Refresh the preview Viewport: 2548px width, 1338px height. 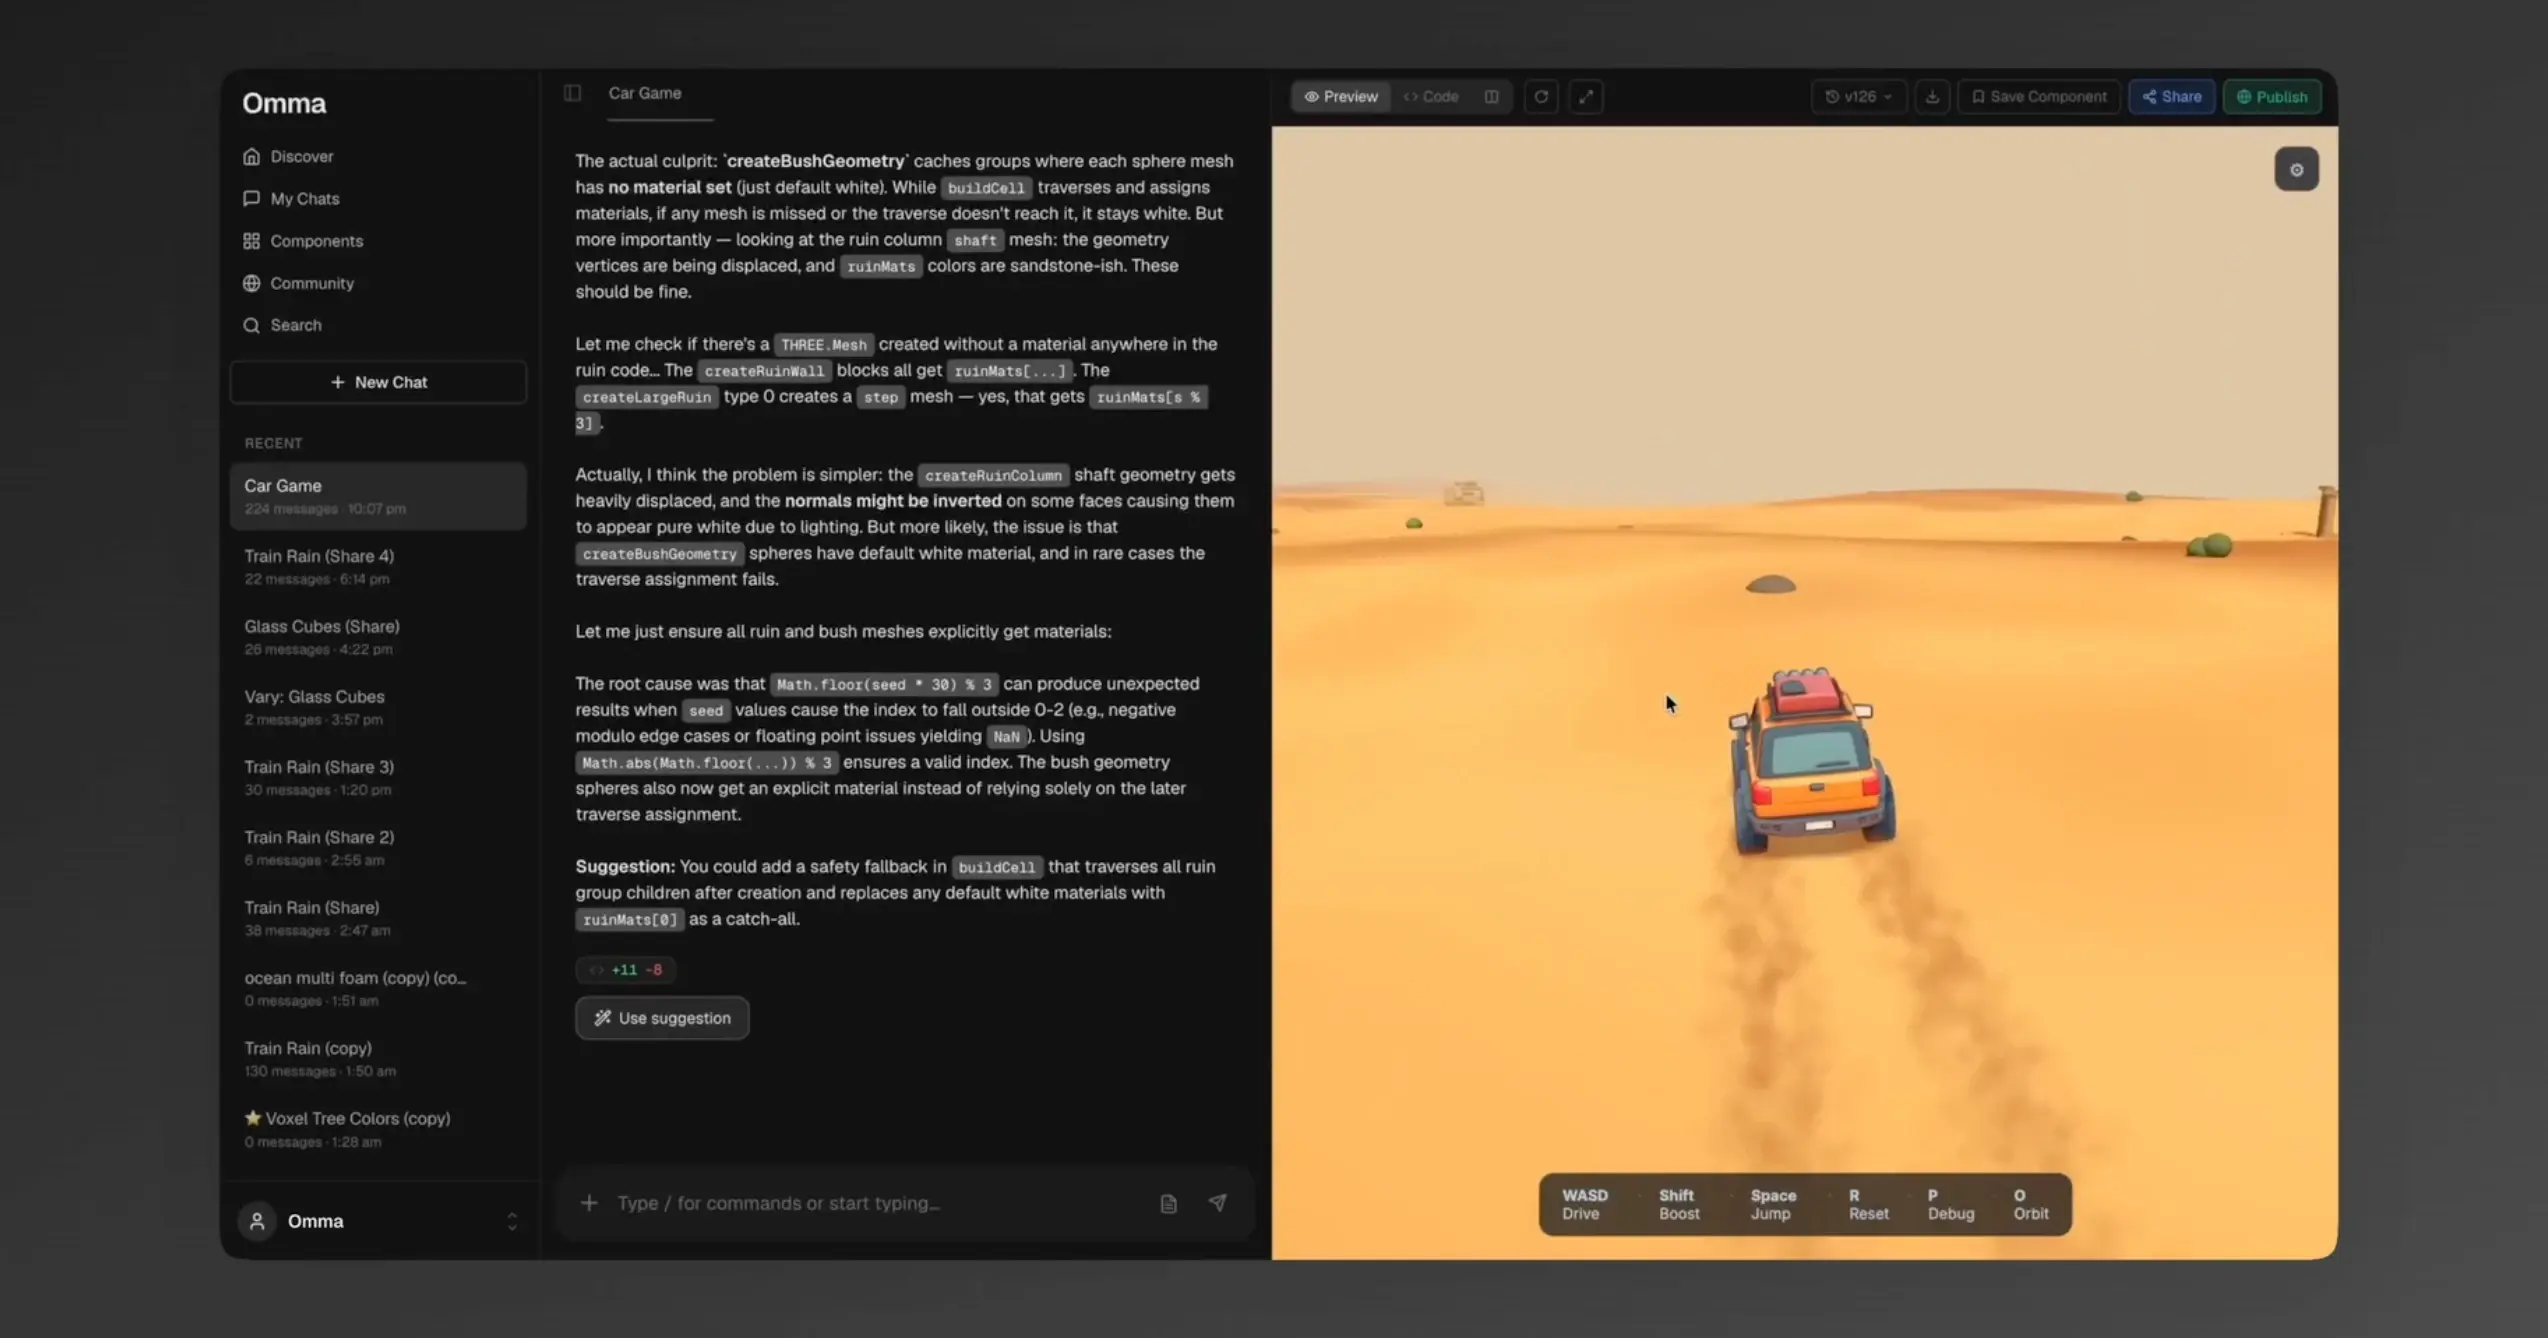point(1541,97)
